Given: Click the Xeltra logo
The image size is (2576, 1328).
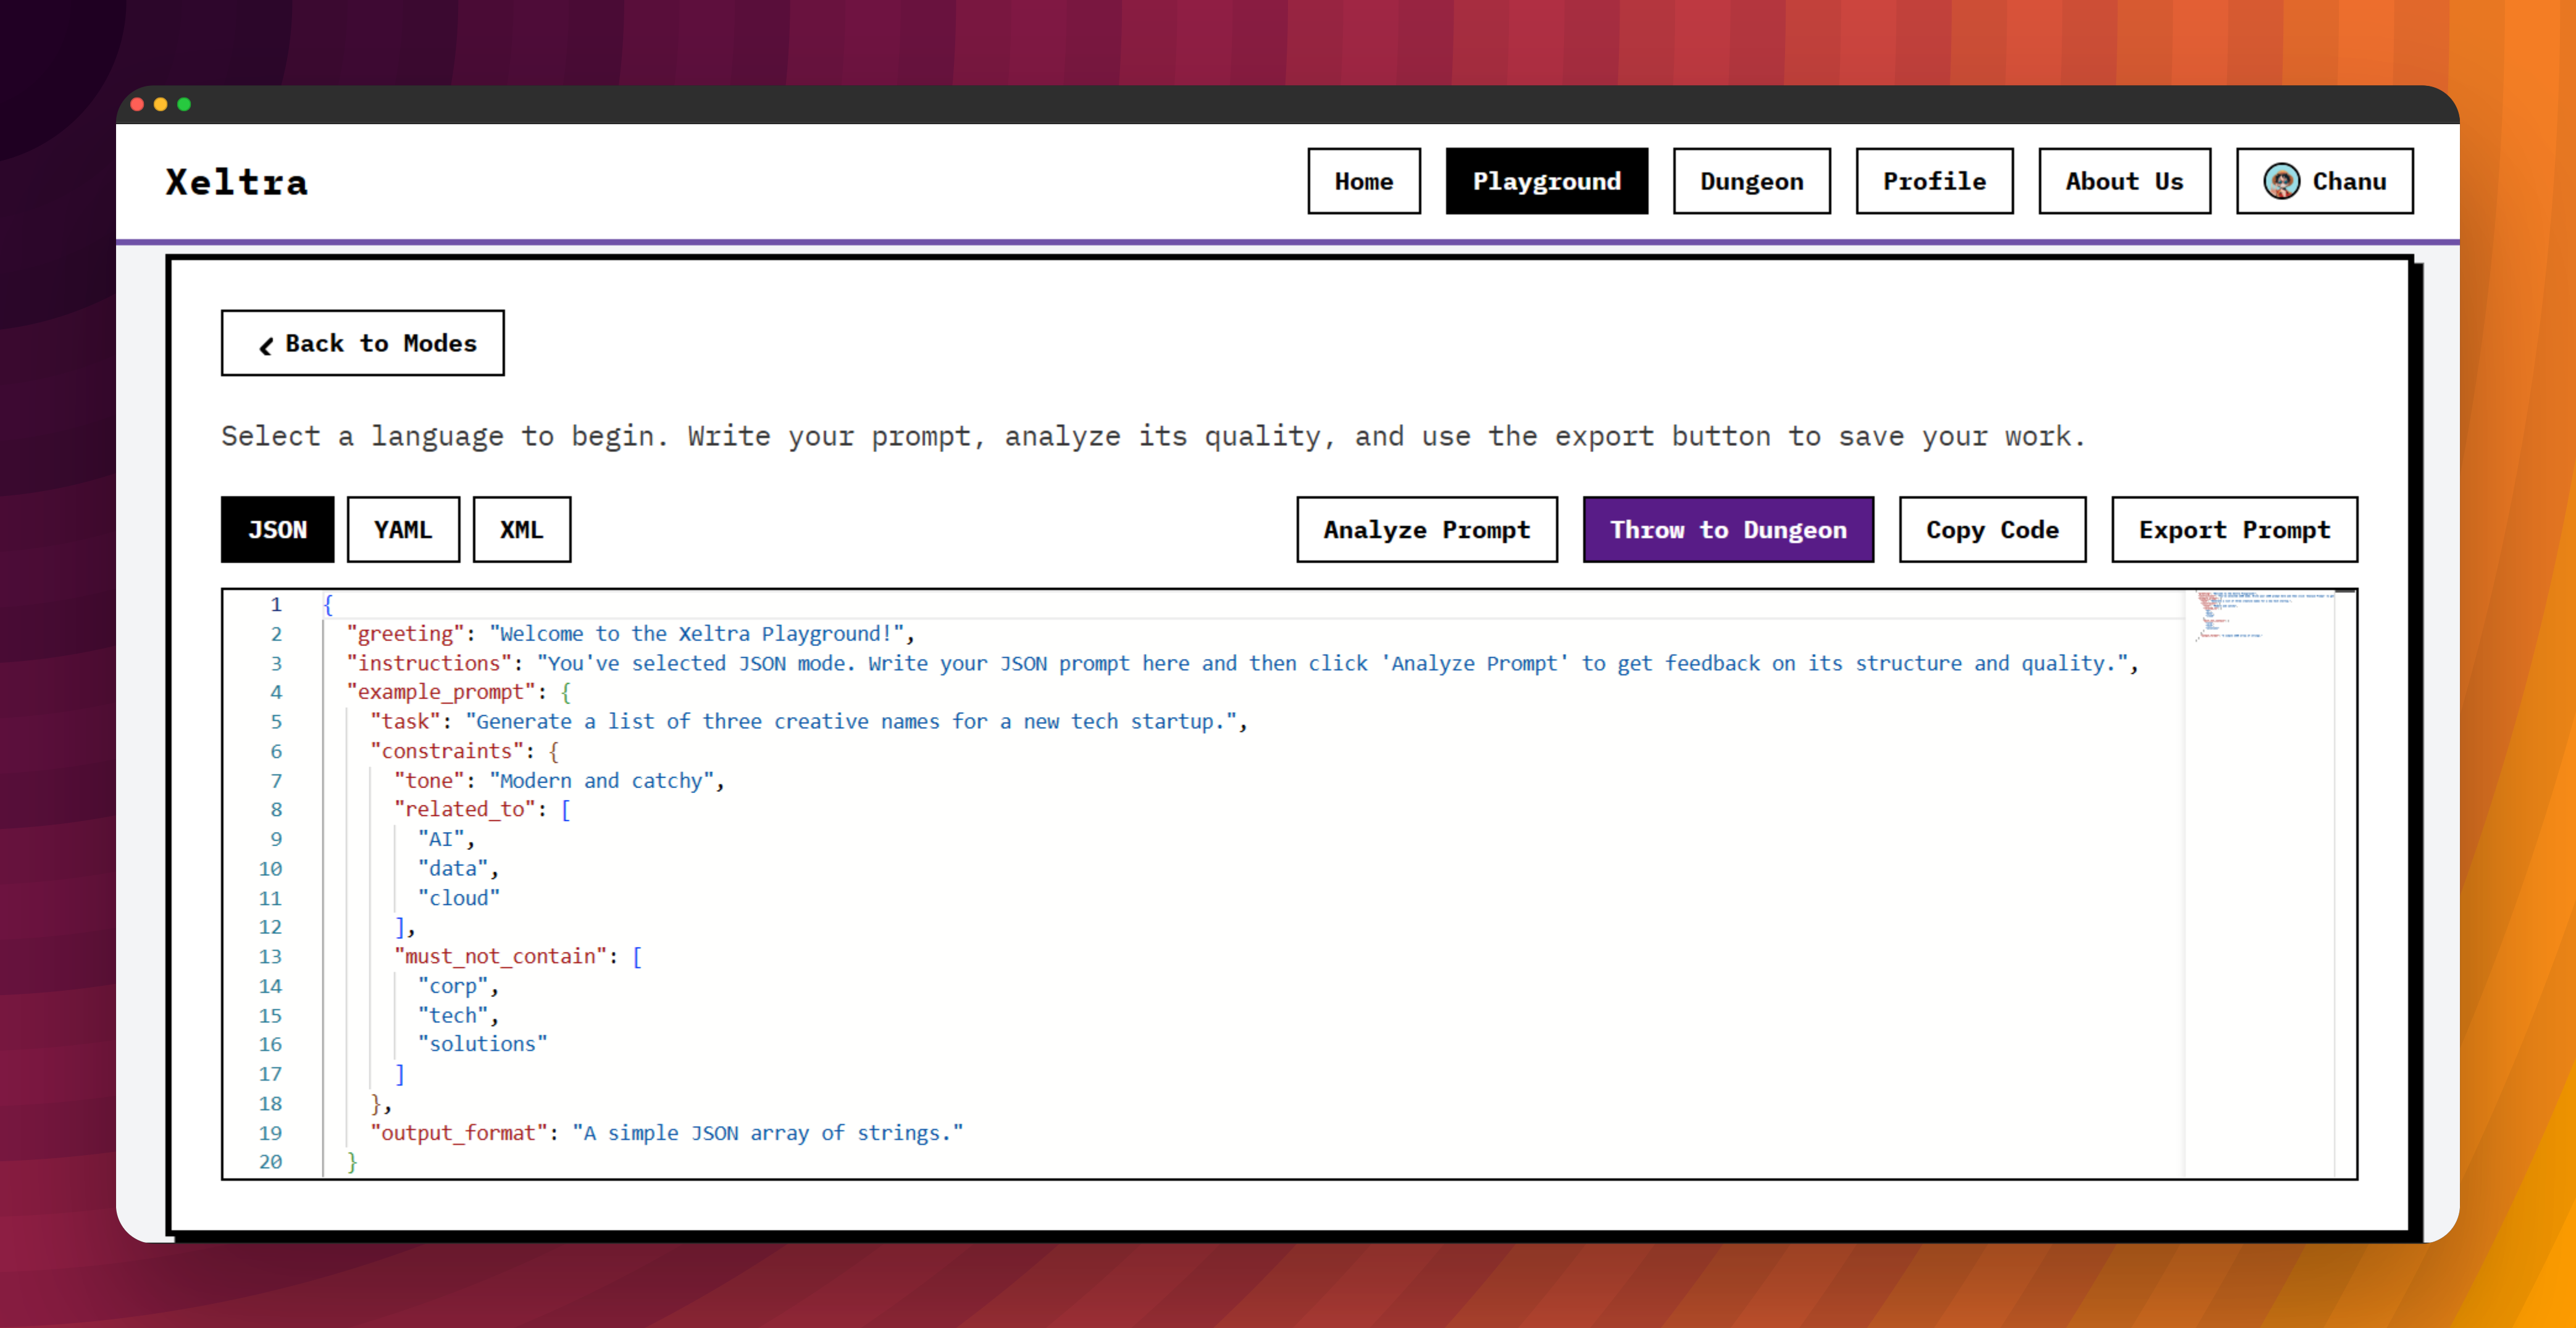Looking at the screenshot, I should pyautogui.click(x=237, y=182).
